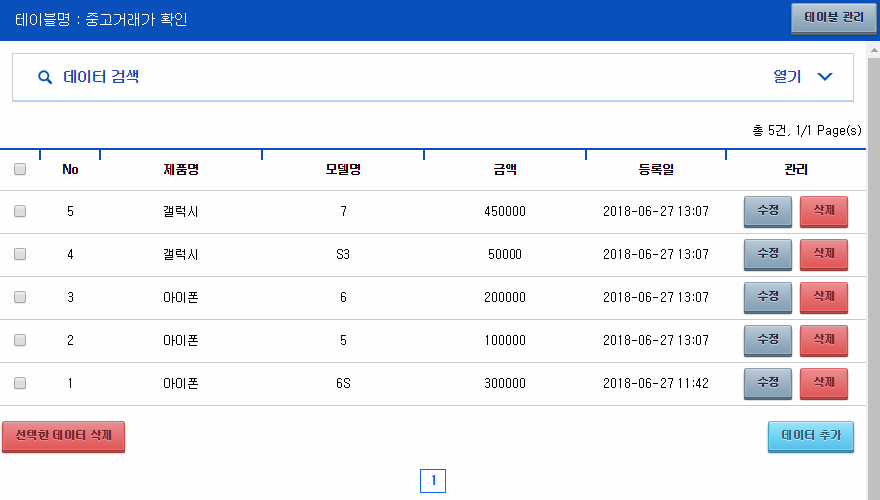Screen dimensions: 880x500
Task: Click the No column header
Action: (x=70, y=169)
